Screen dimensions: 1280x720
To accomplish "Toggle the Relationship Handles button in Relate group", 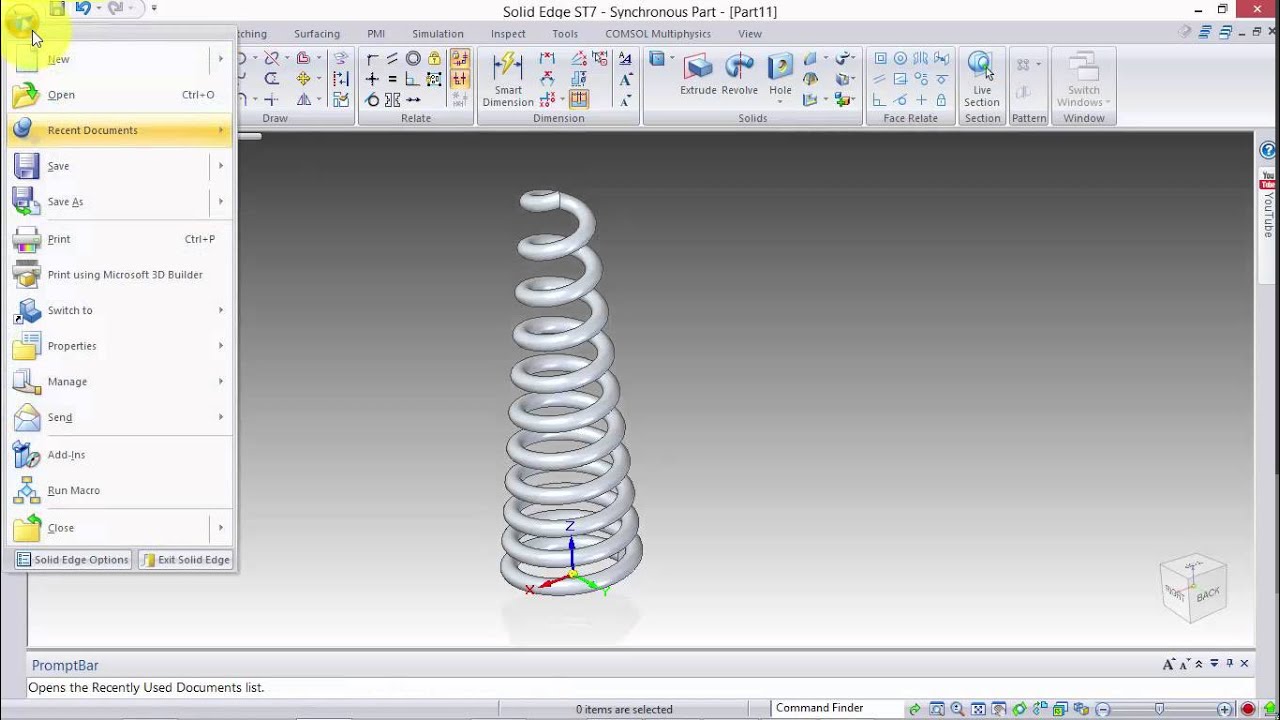I will (460, 79).
